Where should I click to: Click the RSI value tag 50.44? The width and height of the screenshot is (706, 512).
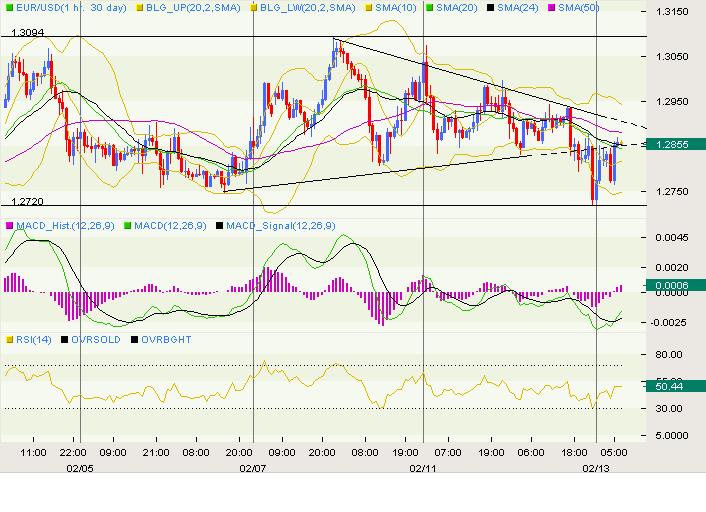[675, 386]
